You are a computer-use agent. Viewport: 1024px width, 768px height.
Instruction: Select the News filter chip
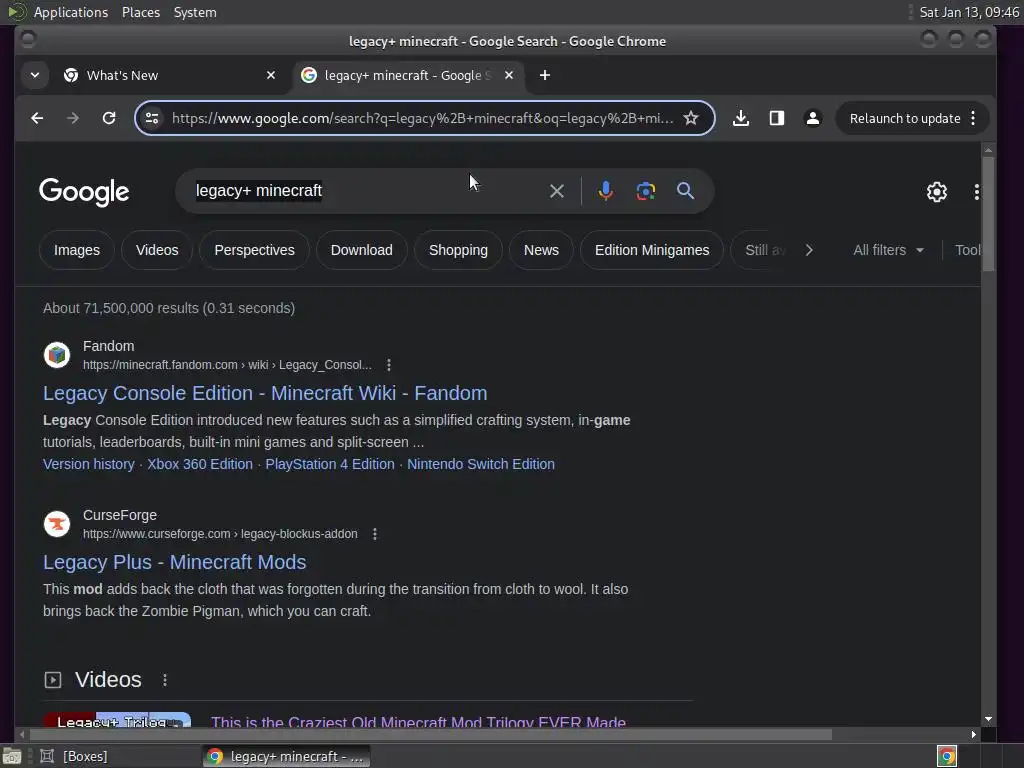[x=541, y=250]
